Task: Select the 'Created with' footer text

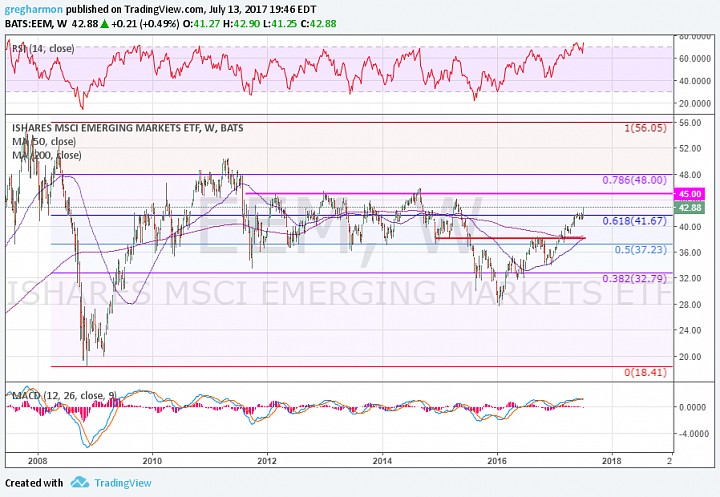Action: [34, 483]
